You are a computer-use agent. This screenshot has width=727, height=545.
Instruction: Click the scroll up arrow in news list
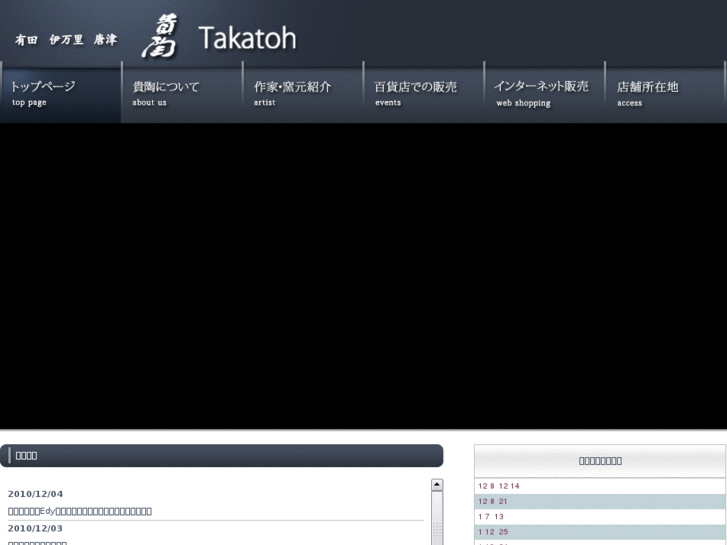437,485
